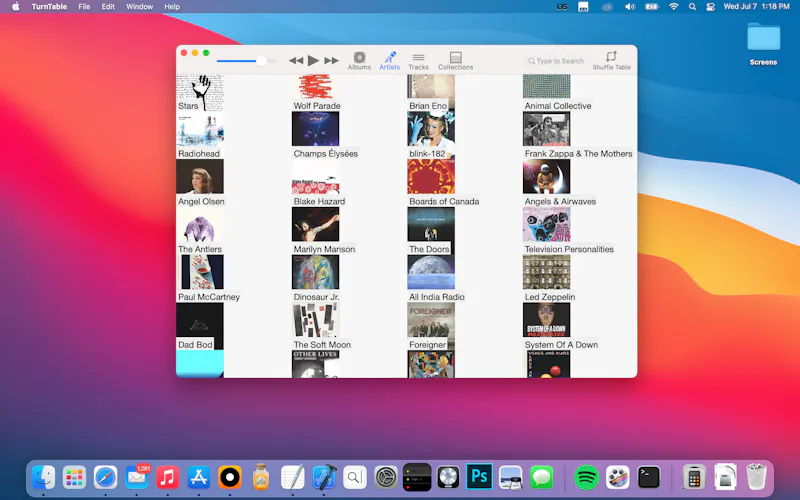Click the Type to Search field
This screenshot has height=500, width=800.
pos(556,61)
